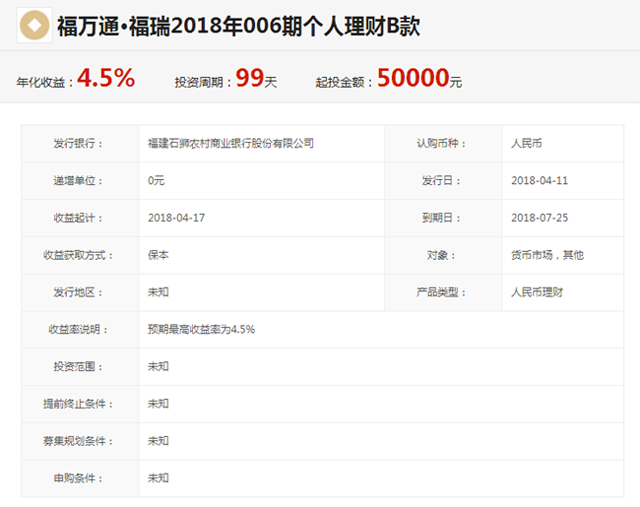
Task: Click the 收益率说明 label cell
Action: click(80, 329)
